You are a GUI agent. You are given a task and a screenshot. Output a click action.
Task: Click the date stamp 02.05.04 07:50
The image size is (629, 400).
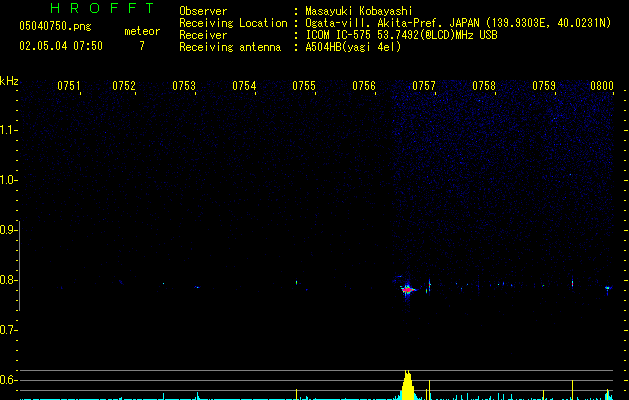pyautogui.click(x=61, y=46)
